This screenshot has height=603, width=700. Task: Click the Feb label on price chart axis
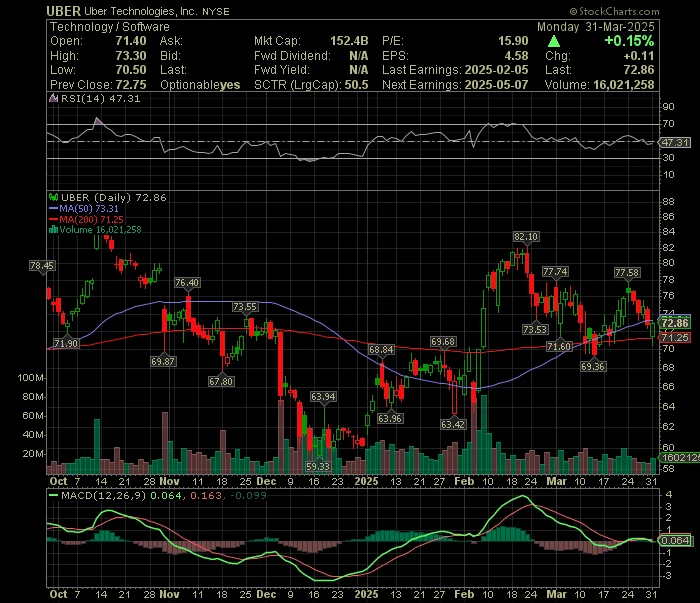point(464,482)
